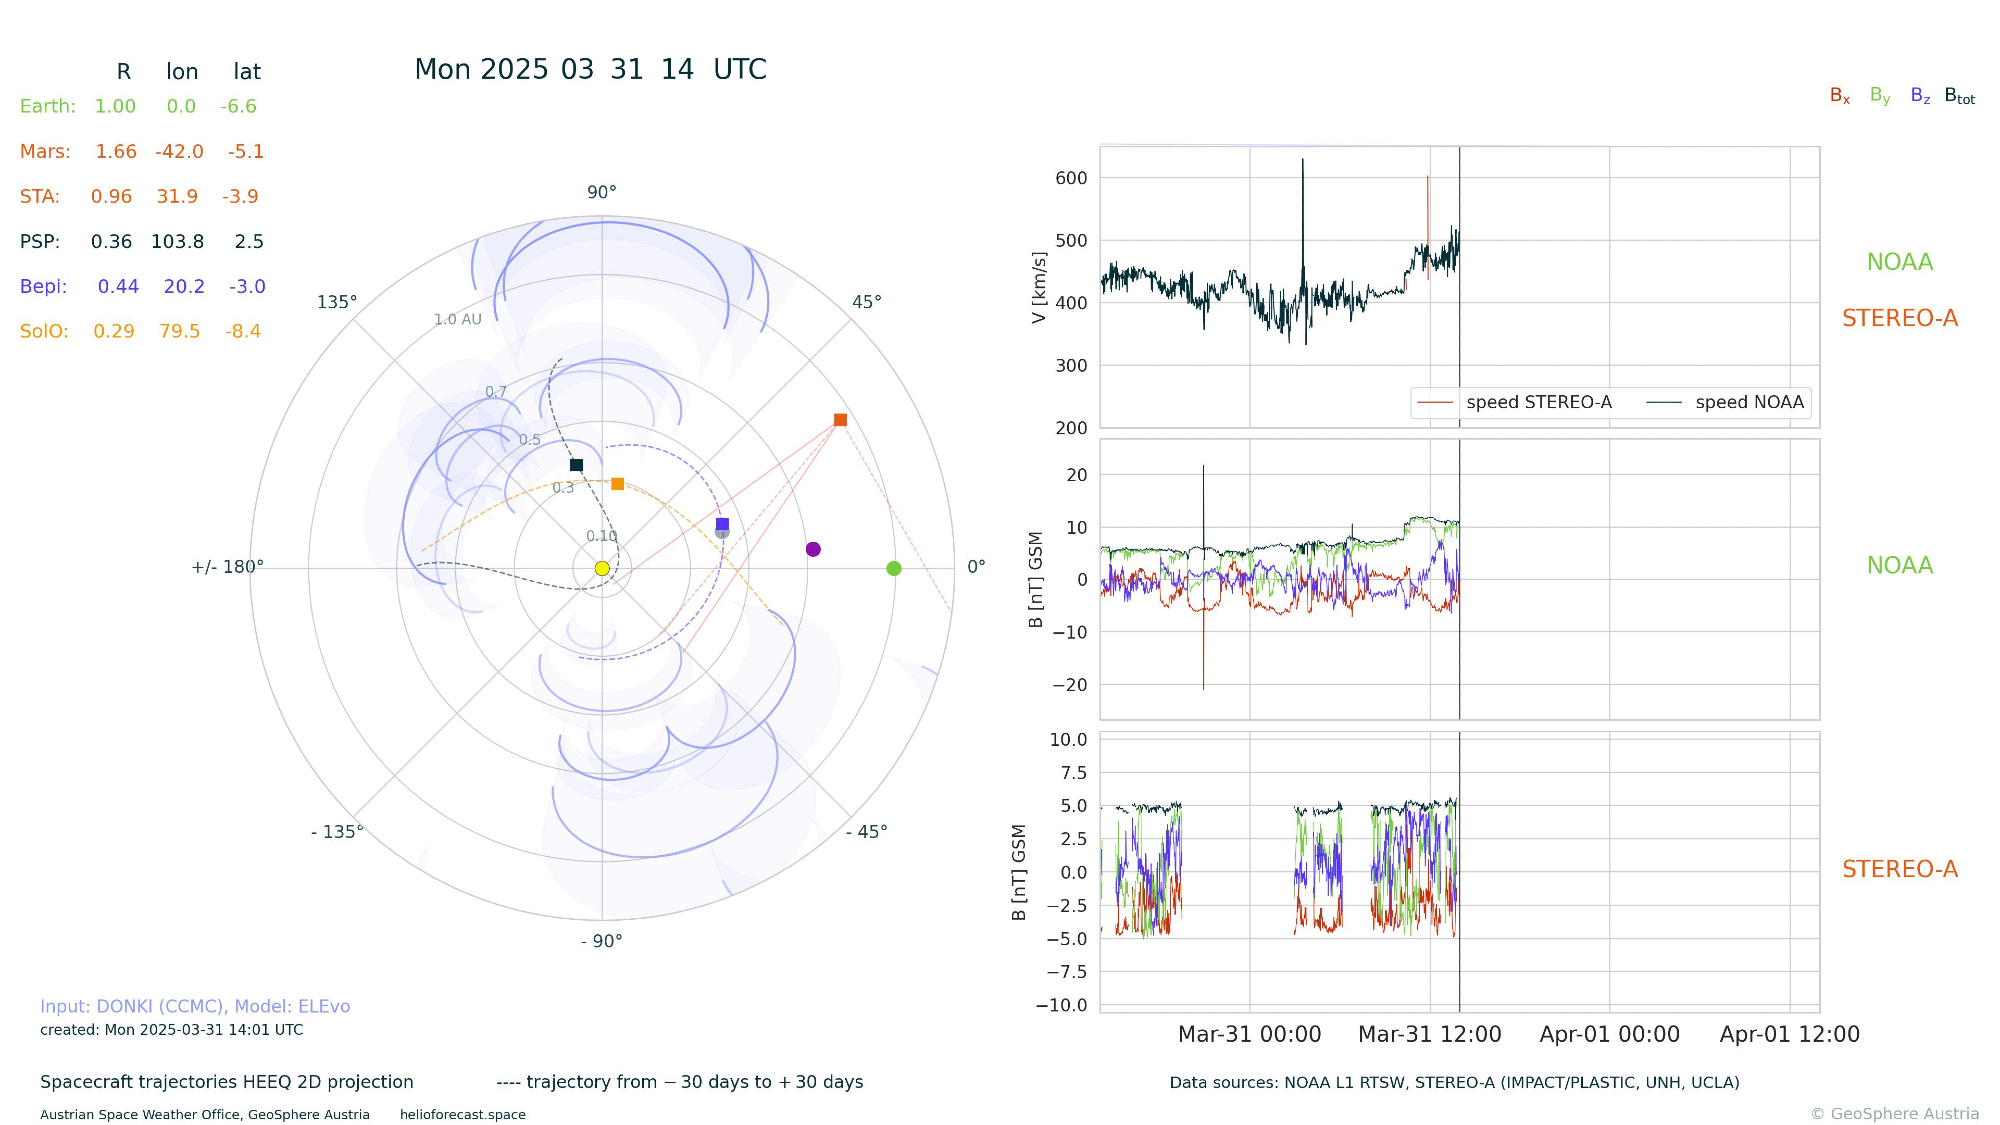Click the green Earth circle marker
The height and width of the screenshot is (1125, 2000).
[894, 568]
